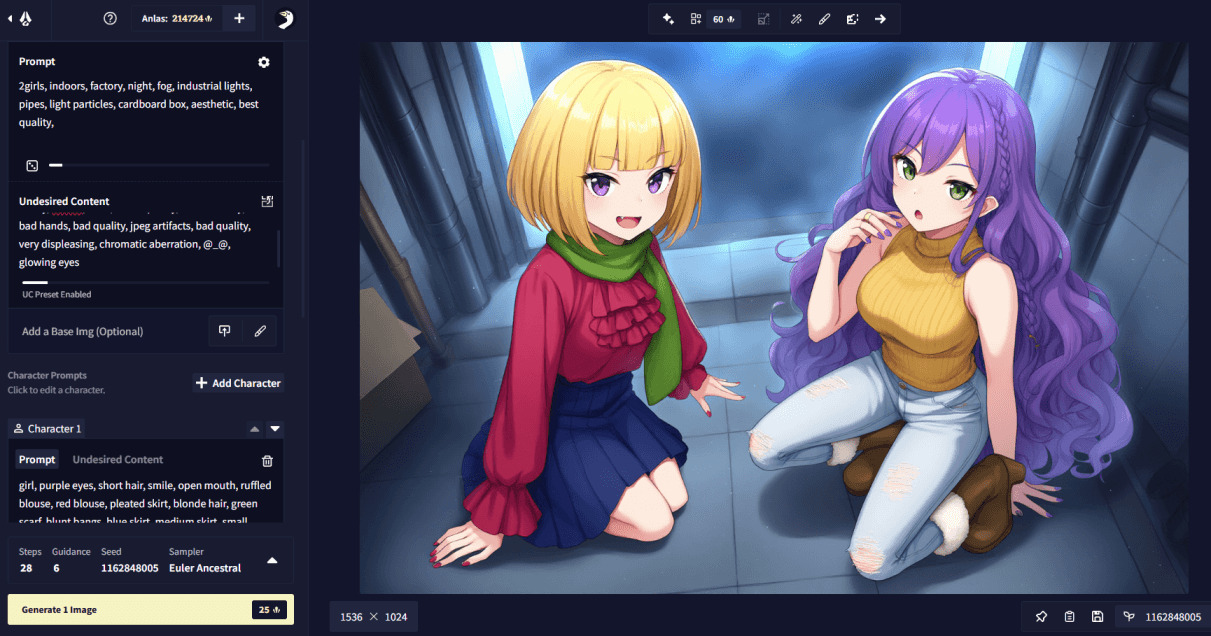Click the upload base image icon
Image resolution: width=1211 pixels, height=636 pixels.
pos(225,331)
